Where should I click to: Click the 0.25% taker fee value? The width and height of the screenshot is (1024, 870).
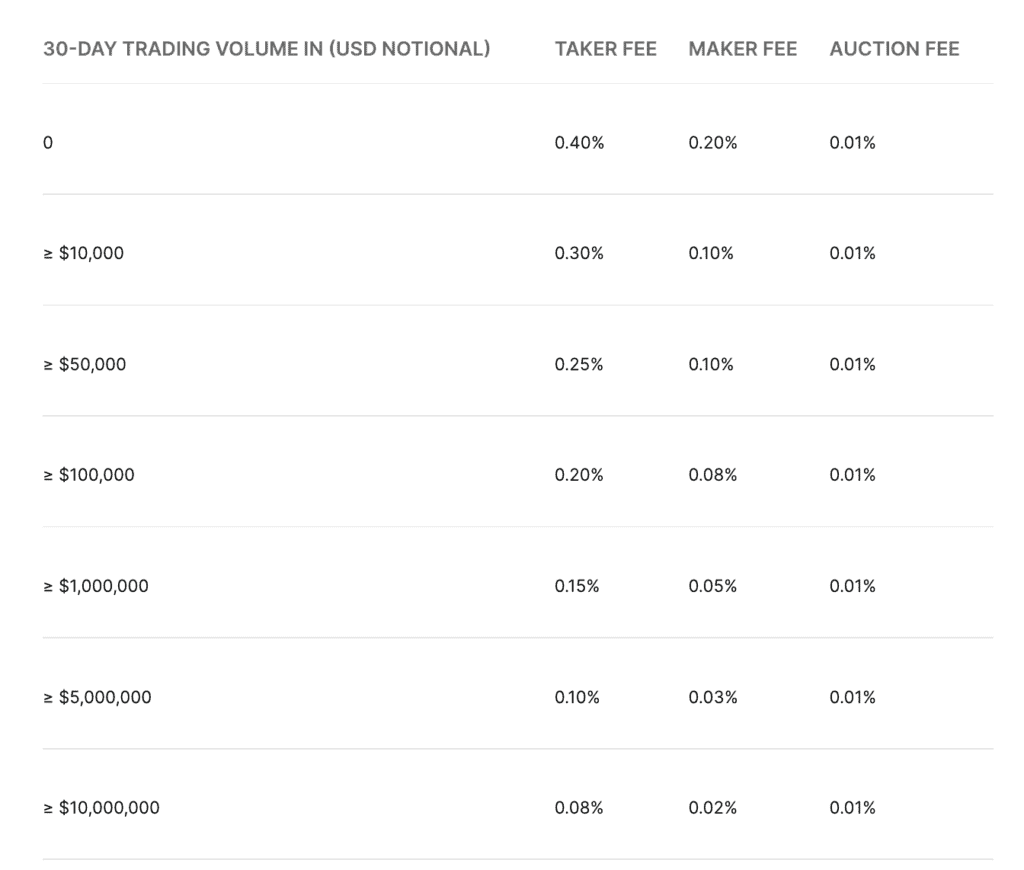tap(579, 365)
